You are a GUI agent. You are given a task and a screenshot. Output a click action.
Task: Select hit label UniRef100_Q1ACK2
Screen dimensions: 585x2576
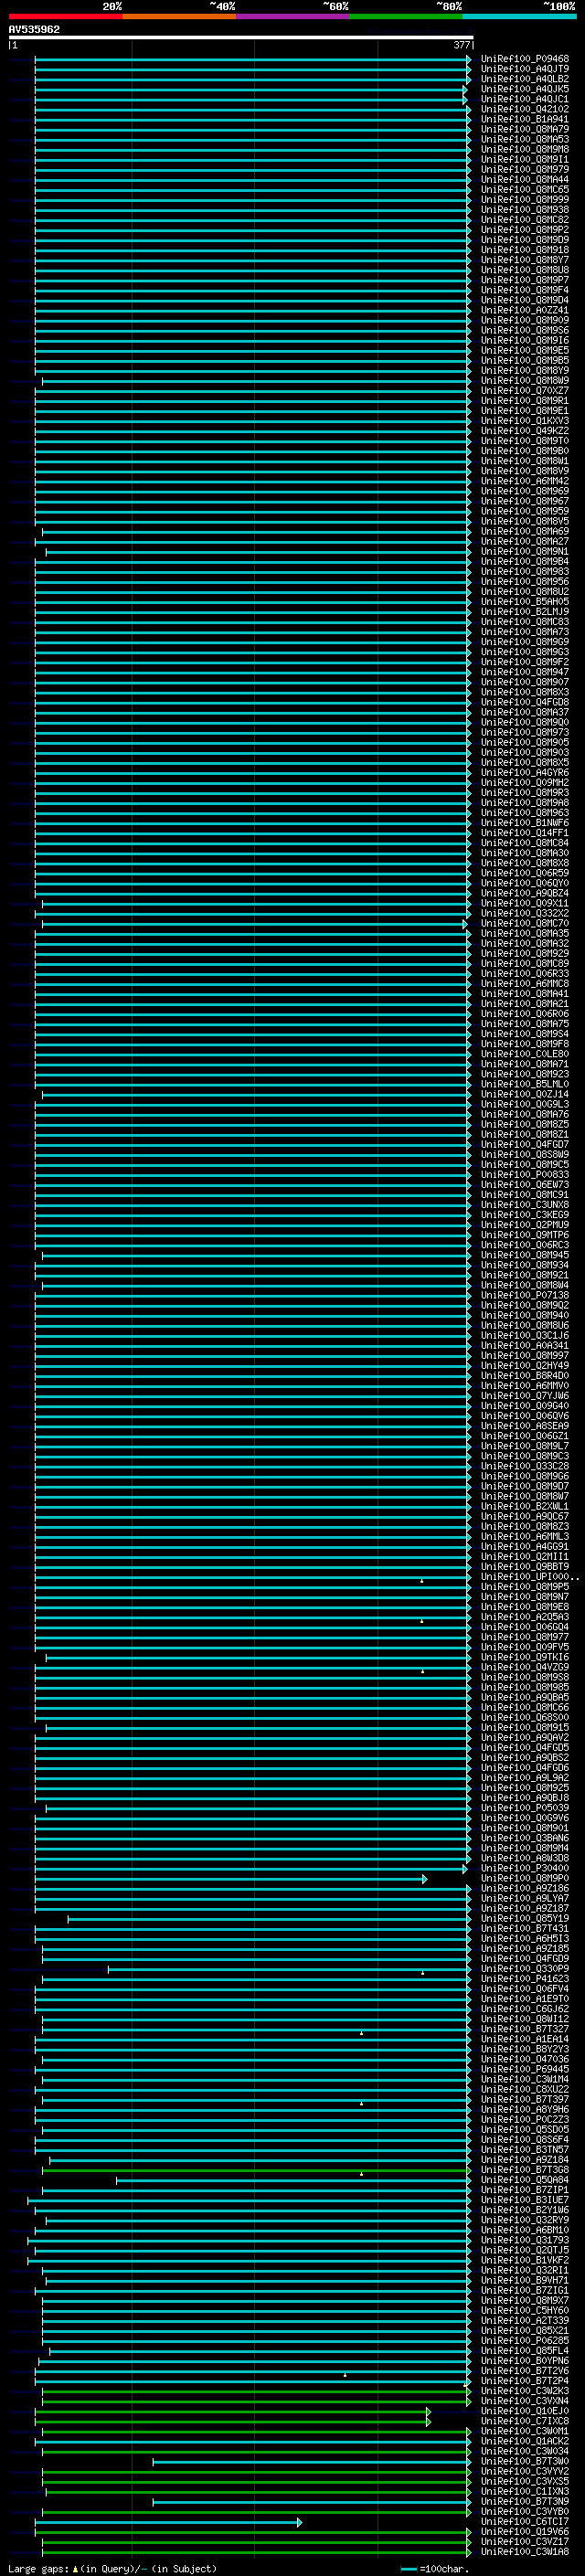[525, 2441]
